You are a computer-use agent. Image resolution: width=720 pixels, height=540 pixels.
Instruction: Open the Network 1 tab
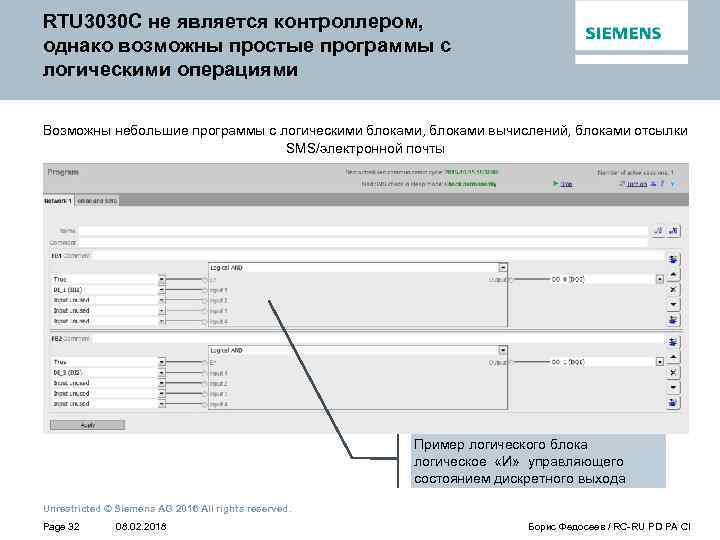(x=58, y=201)
